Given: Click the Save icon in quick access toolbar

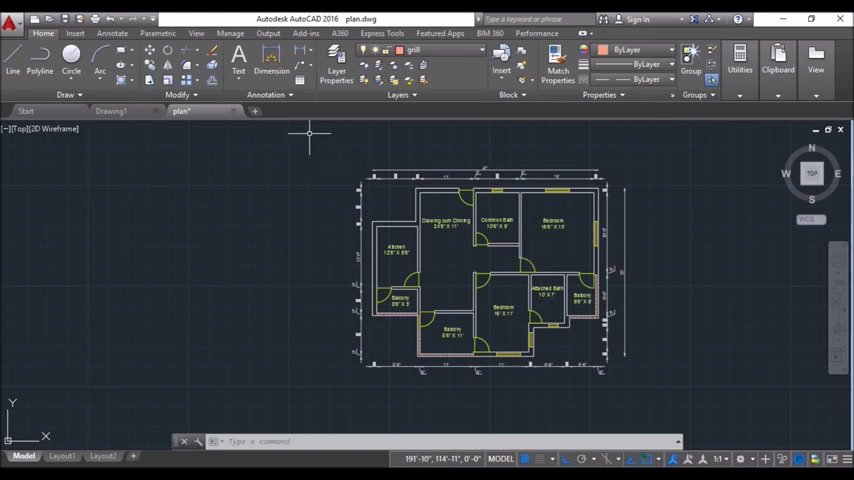Looking at the screenshot, I should point(65,19).
